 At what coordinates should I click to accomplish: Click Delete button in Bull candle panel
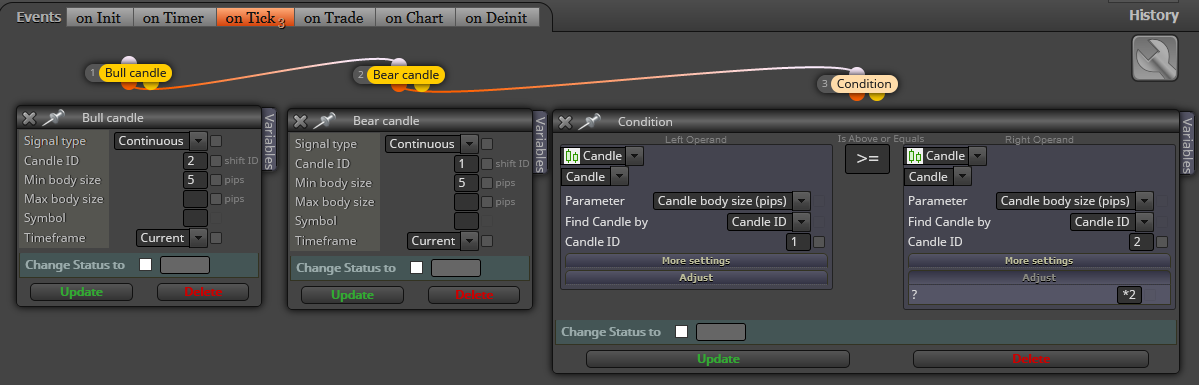(x=203, y=292)
